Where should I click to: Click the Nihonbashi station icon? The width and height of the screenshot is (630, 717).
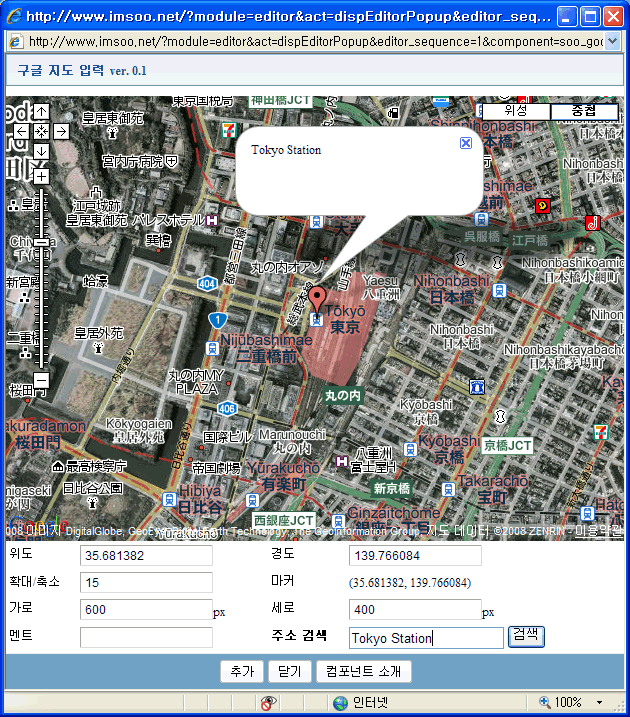tap(499, 290)
